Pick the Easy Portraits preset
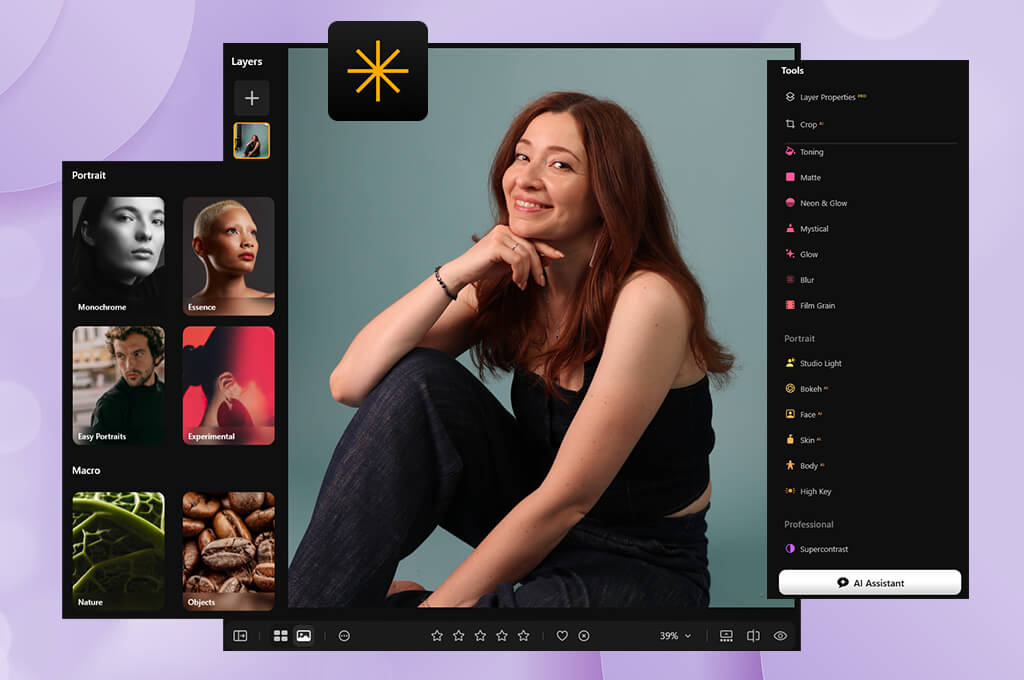This screenshot has width=1024, height=680. tap(118, 385)
